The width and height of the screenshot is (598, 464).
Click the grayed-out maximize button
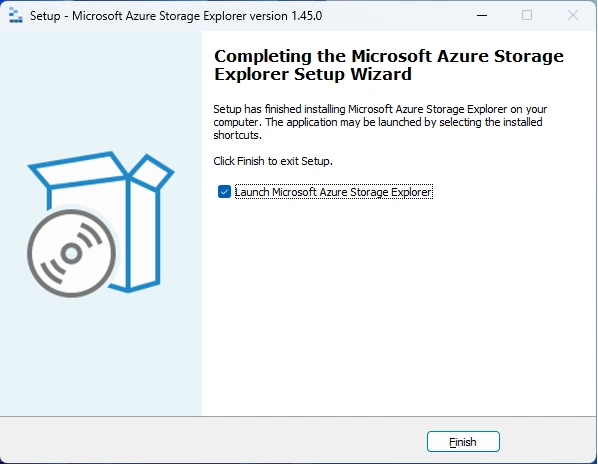tap(527, 16)
